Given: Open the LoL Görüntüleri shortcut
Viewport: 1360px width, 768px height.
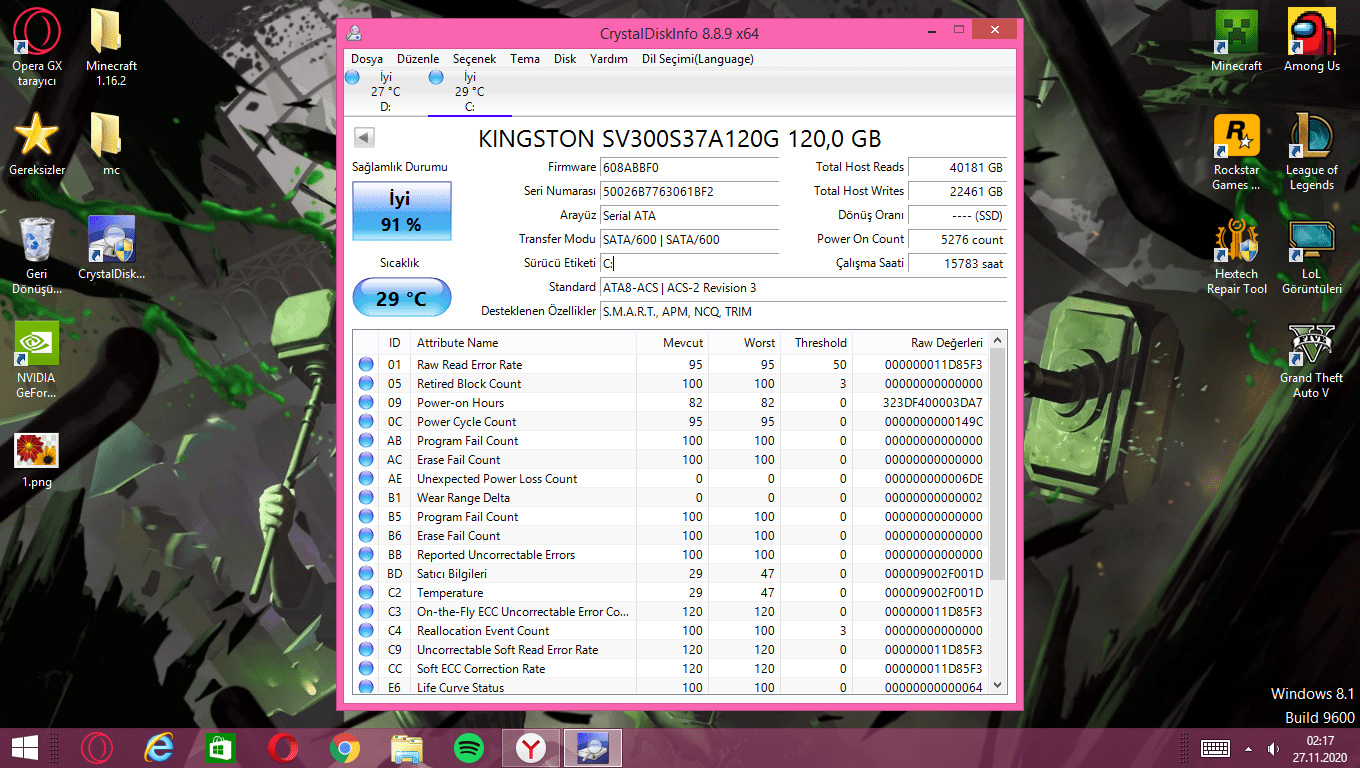Looking at the screenshot, I should point(1312,255).
